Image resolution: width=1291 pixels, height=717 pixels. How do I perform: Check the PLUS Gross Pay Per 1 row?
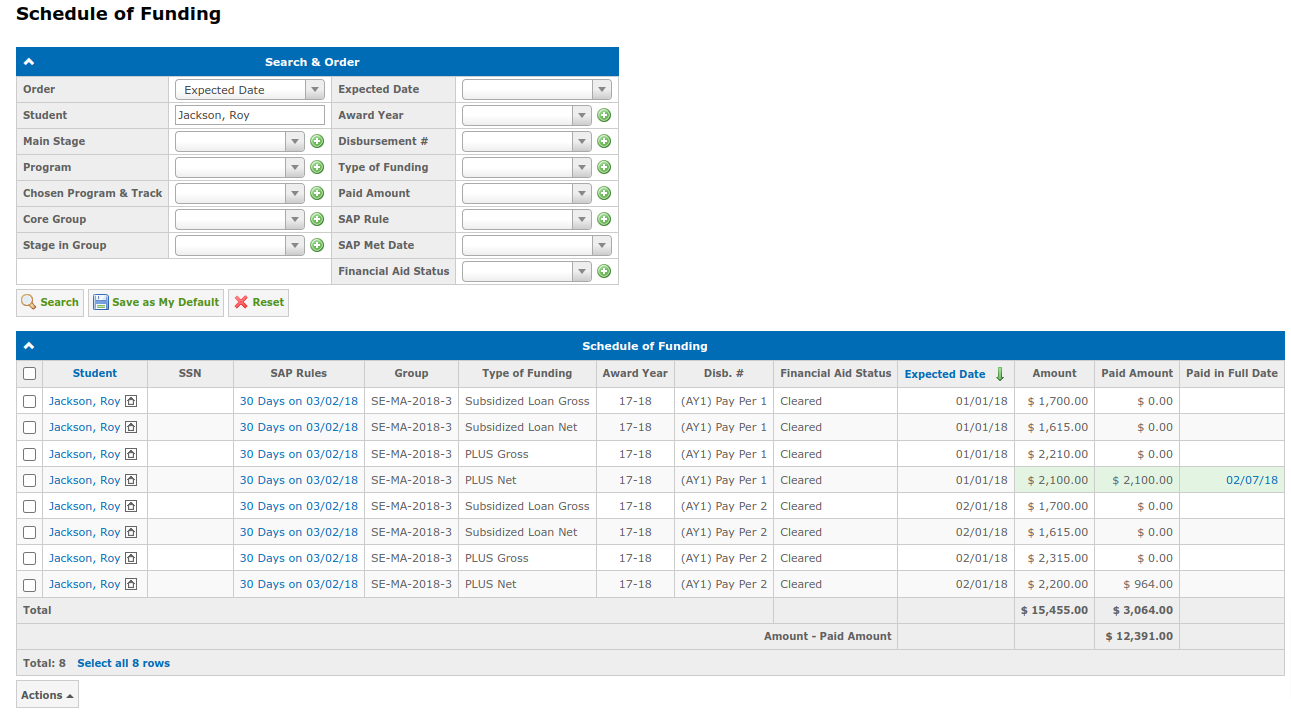pos(30,454)
